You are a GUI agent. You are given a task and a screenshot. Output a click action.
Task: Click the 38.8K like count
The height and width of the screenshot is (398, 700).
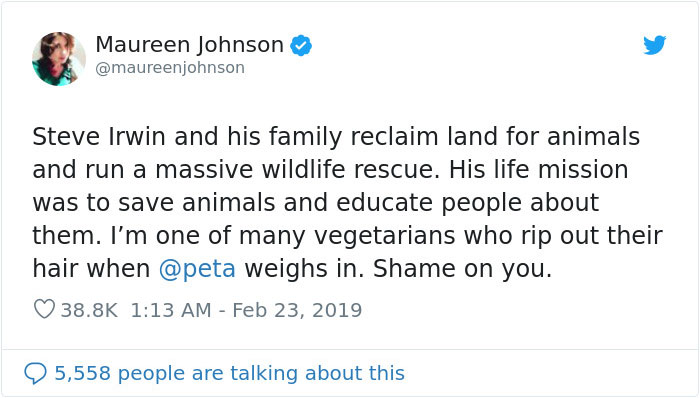click(89, 310)
